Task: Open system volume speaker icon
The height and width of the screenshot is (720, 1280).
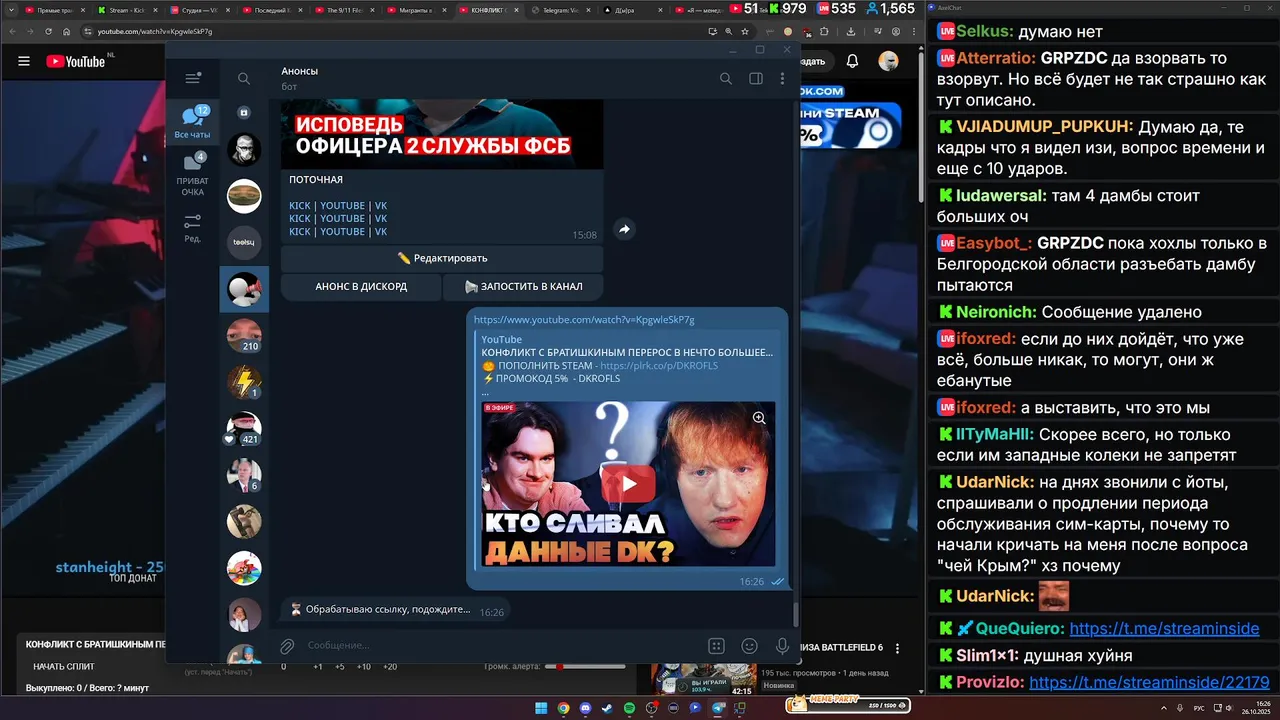Action: pos(1231,708)
